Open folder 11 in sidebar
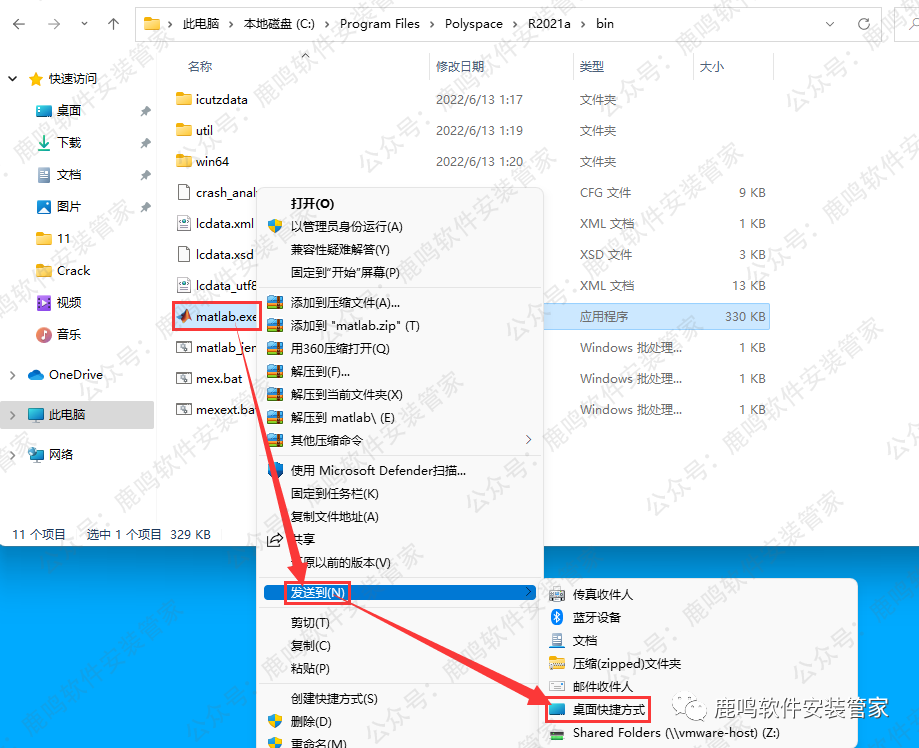Image resolution: width=919 pixels, height=748 pixels. click(x=63, y=239)
